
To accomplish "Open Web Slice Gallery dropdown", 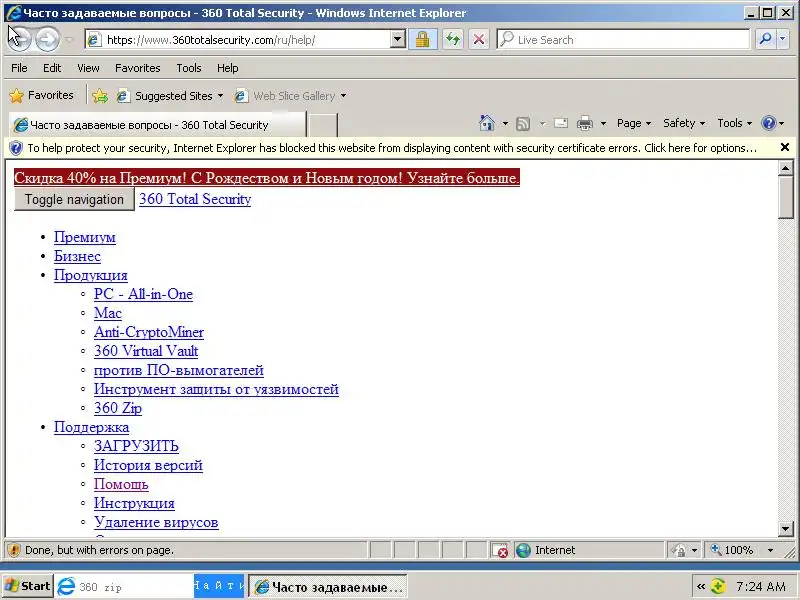I will point(290,96).
